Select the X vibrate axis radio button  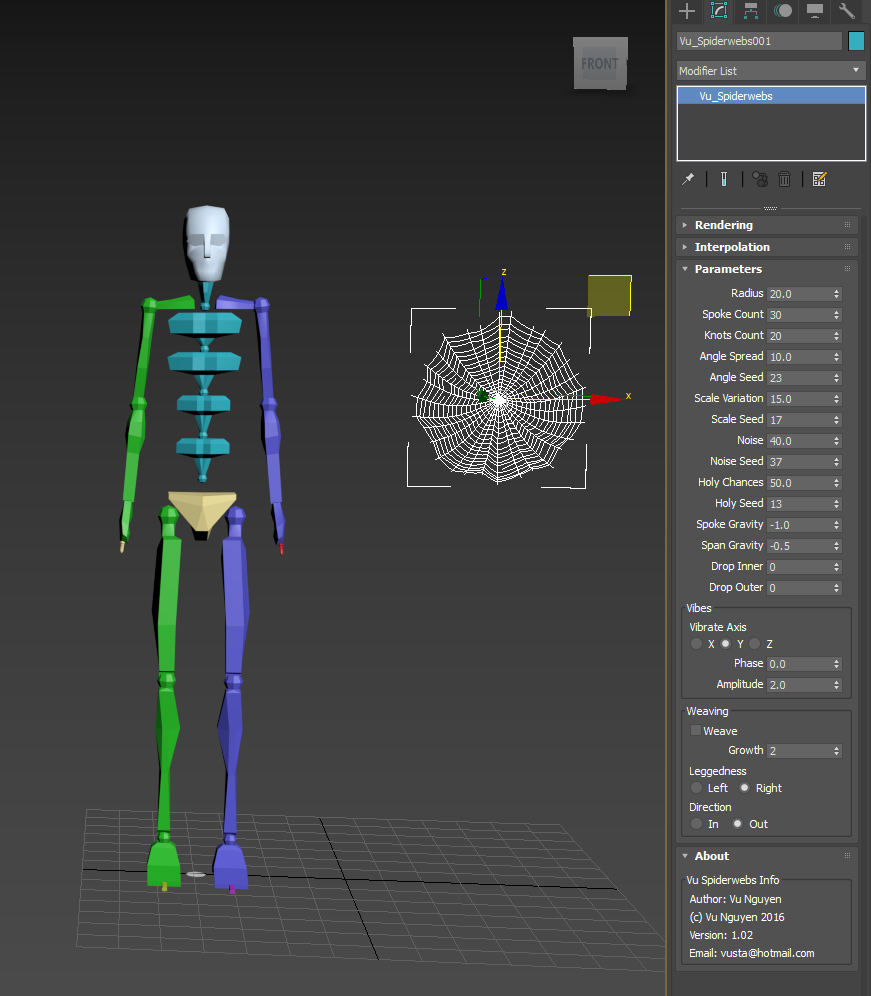(697, 644)
